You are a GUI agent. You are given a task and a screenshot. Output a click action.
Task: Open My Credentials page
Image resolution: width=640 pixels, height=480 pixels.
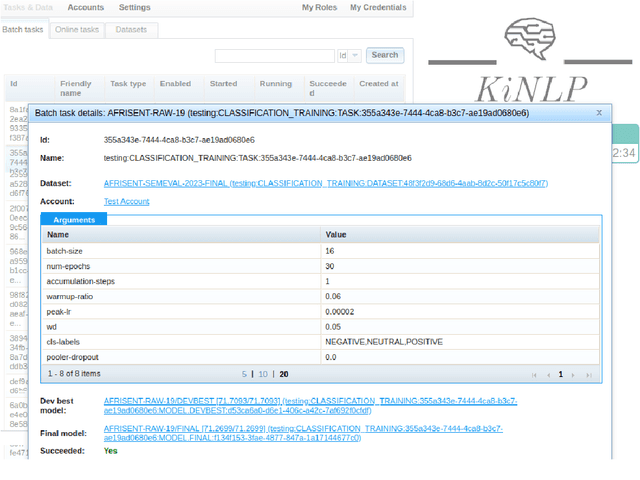click(x=377, y=7)
